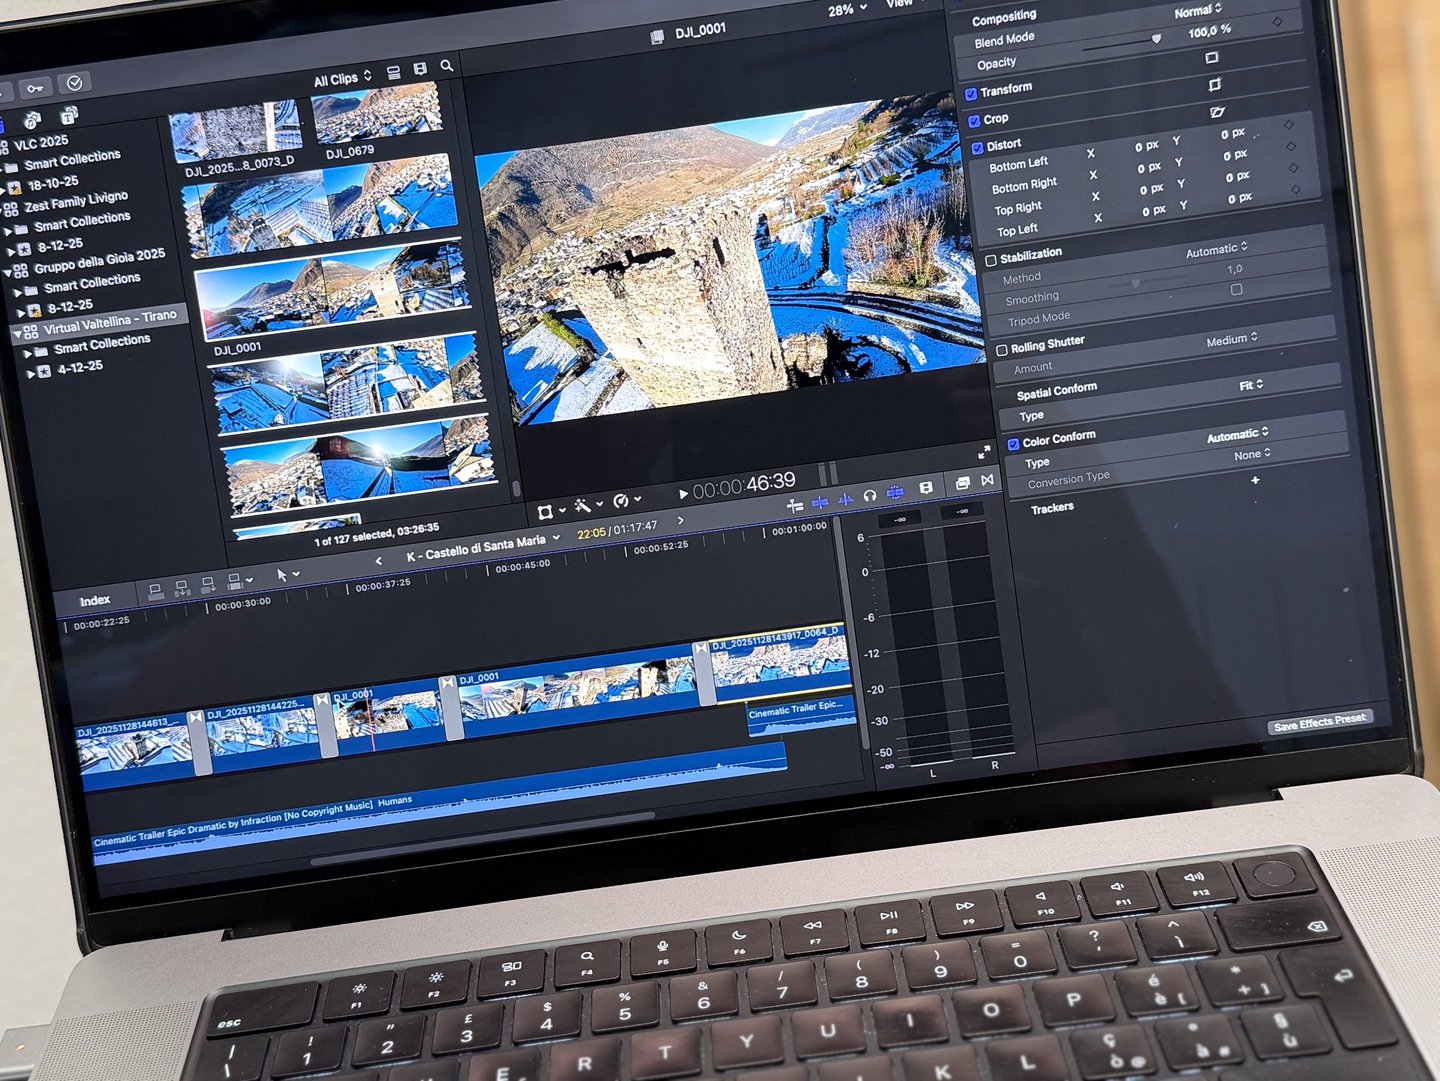
Task: Select the VLC 2025 library
Action: click(x=41, y=143)
